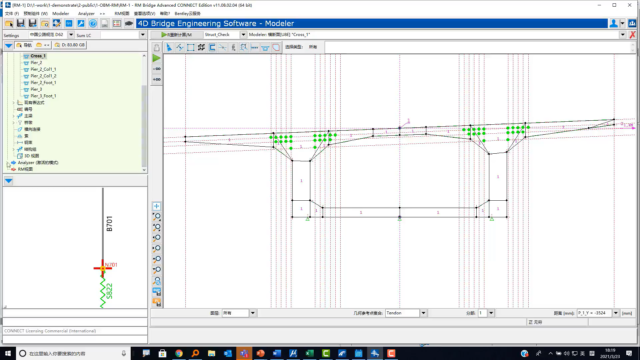Click the Windows taskbar search box
The height and width of the screenshot is (360, 640).
[x=73, y=353]
